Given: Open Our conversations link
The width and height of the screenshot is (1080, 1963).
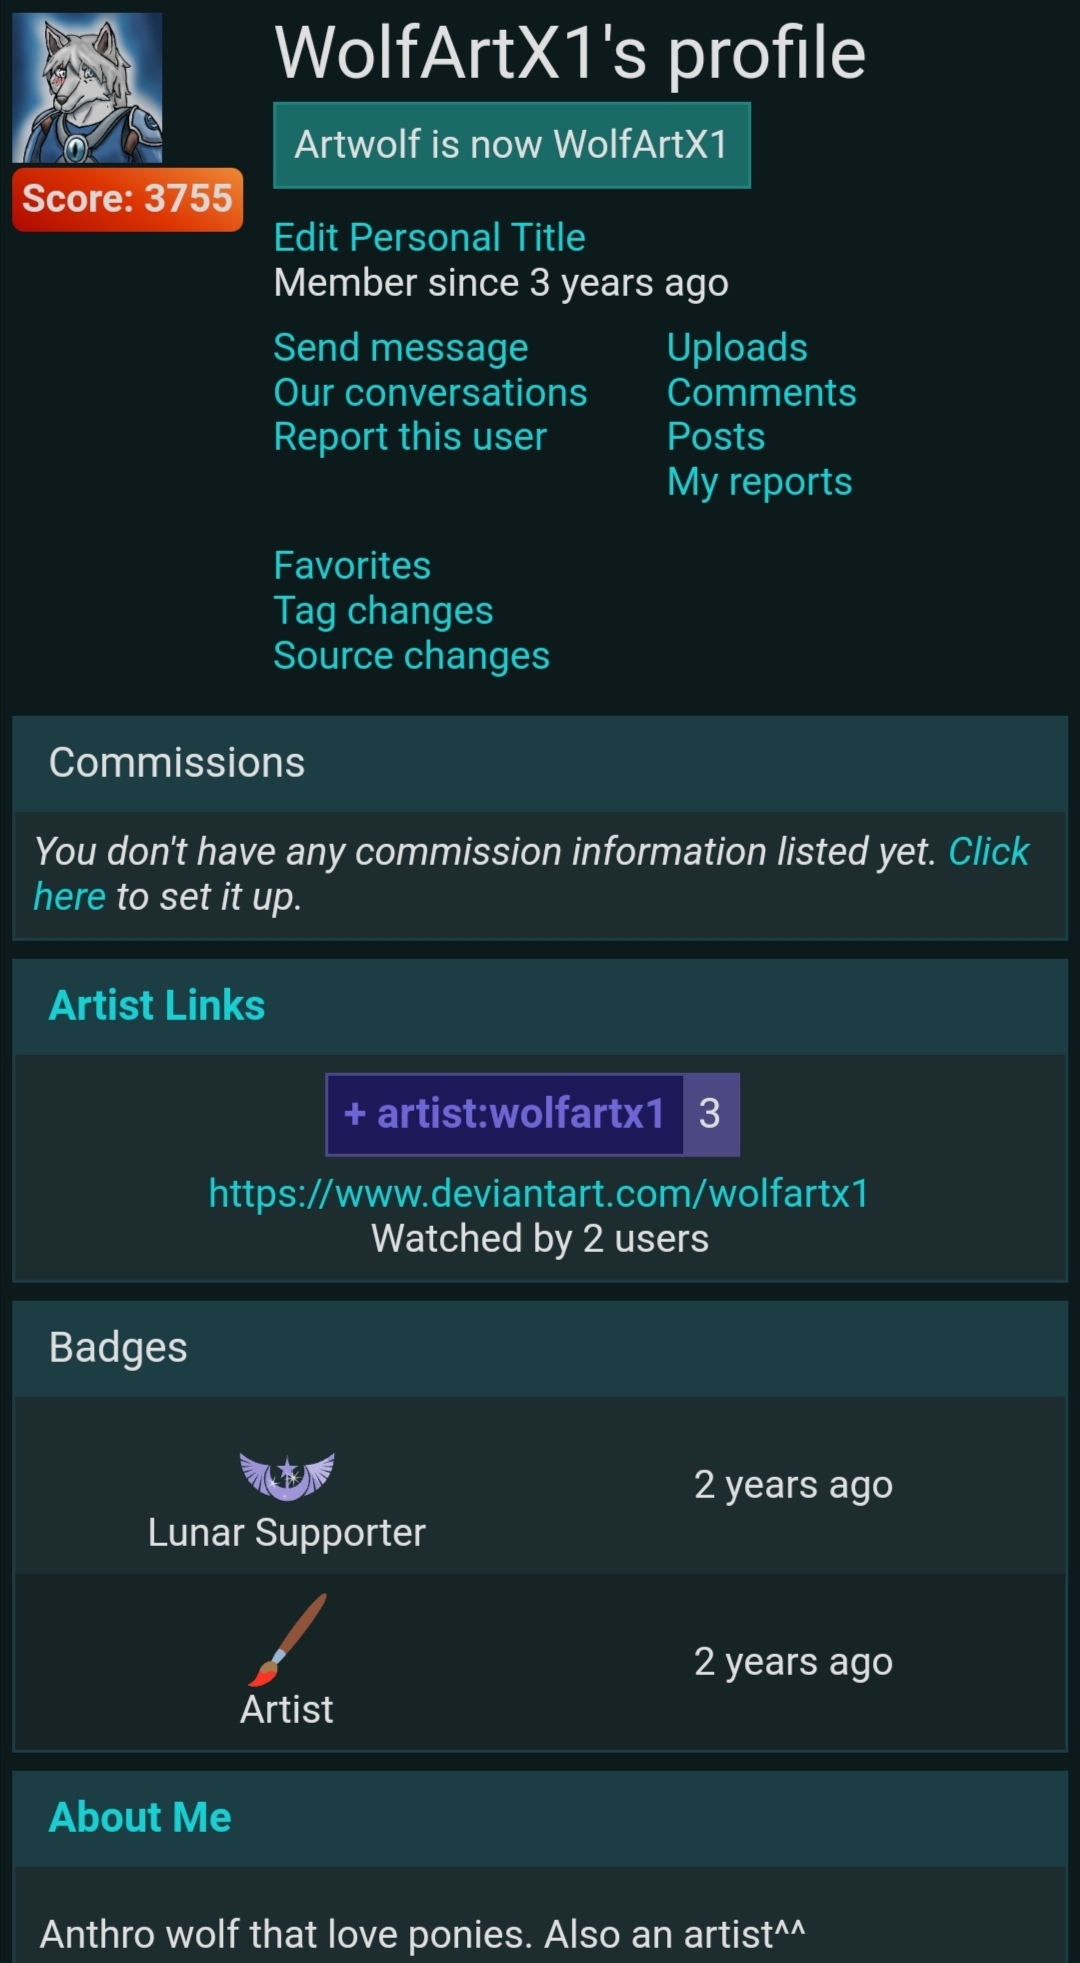Looking at the screenshot, I should click(x=430, y=393).
